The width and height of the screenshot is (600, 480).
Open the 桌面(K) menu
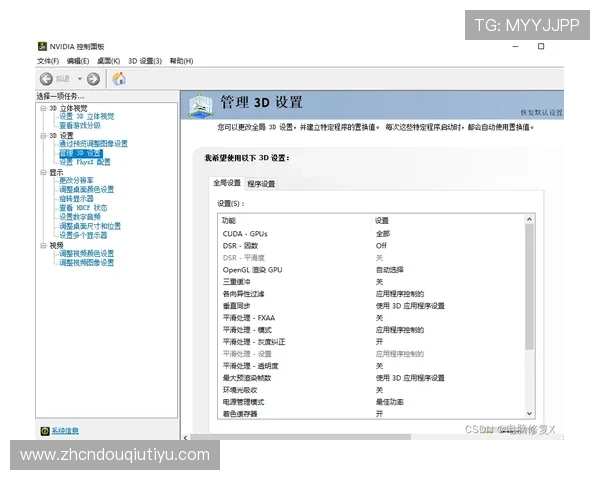pos(108,61)
